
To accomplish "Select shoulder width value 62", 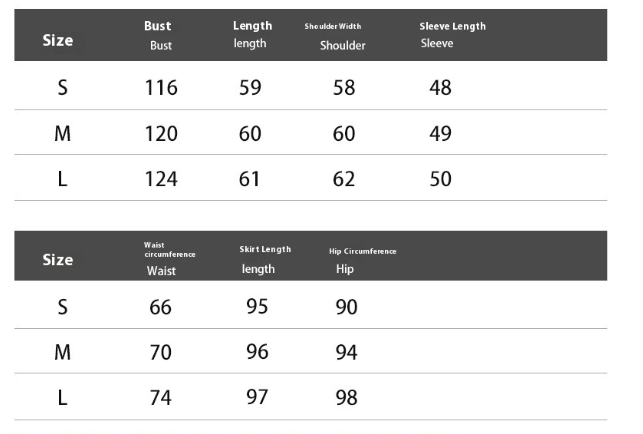I will (x=344, y=180).
